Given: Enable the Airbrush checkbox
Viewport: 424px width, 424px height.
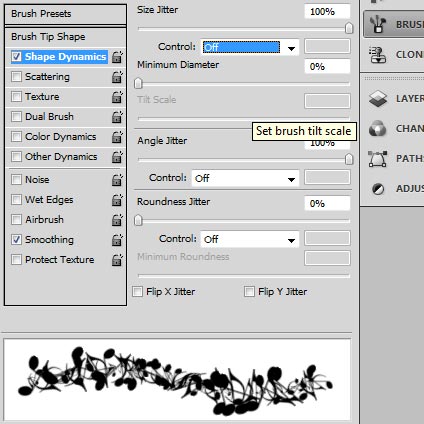Looking at the screenshot, I should (x=16, y=220).
